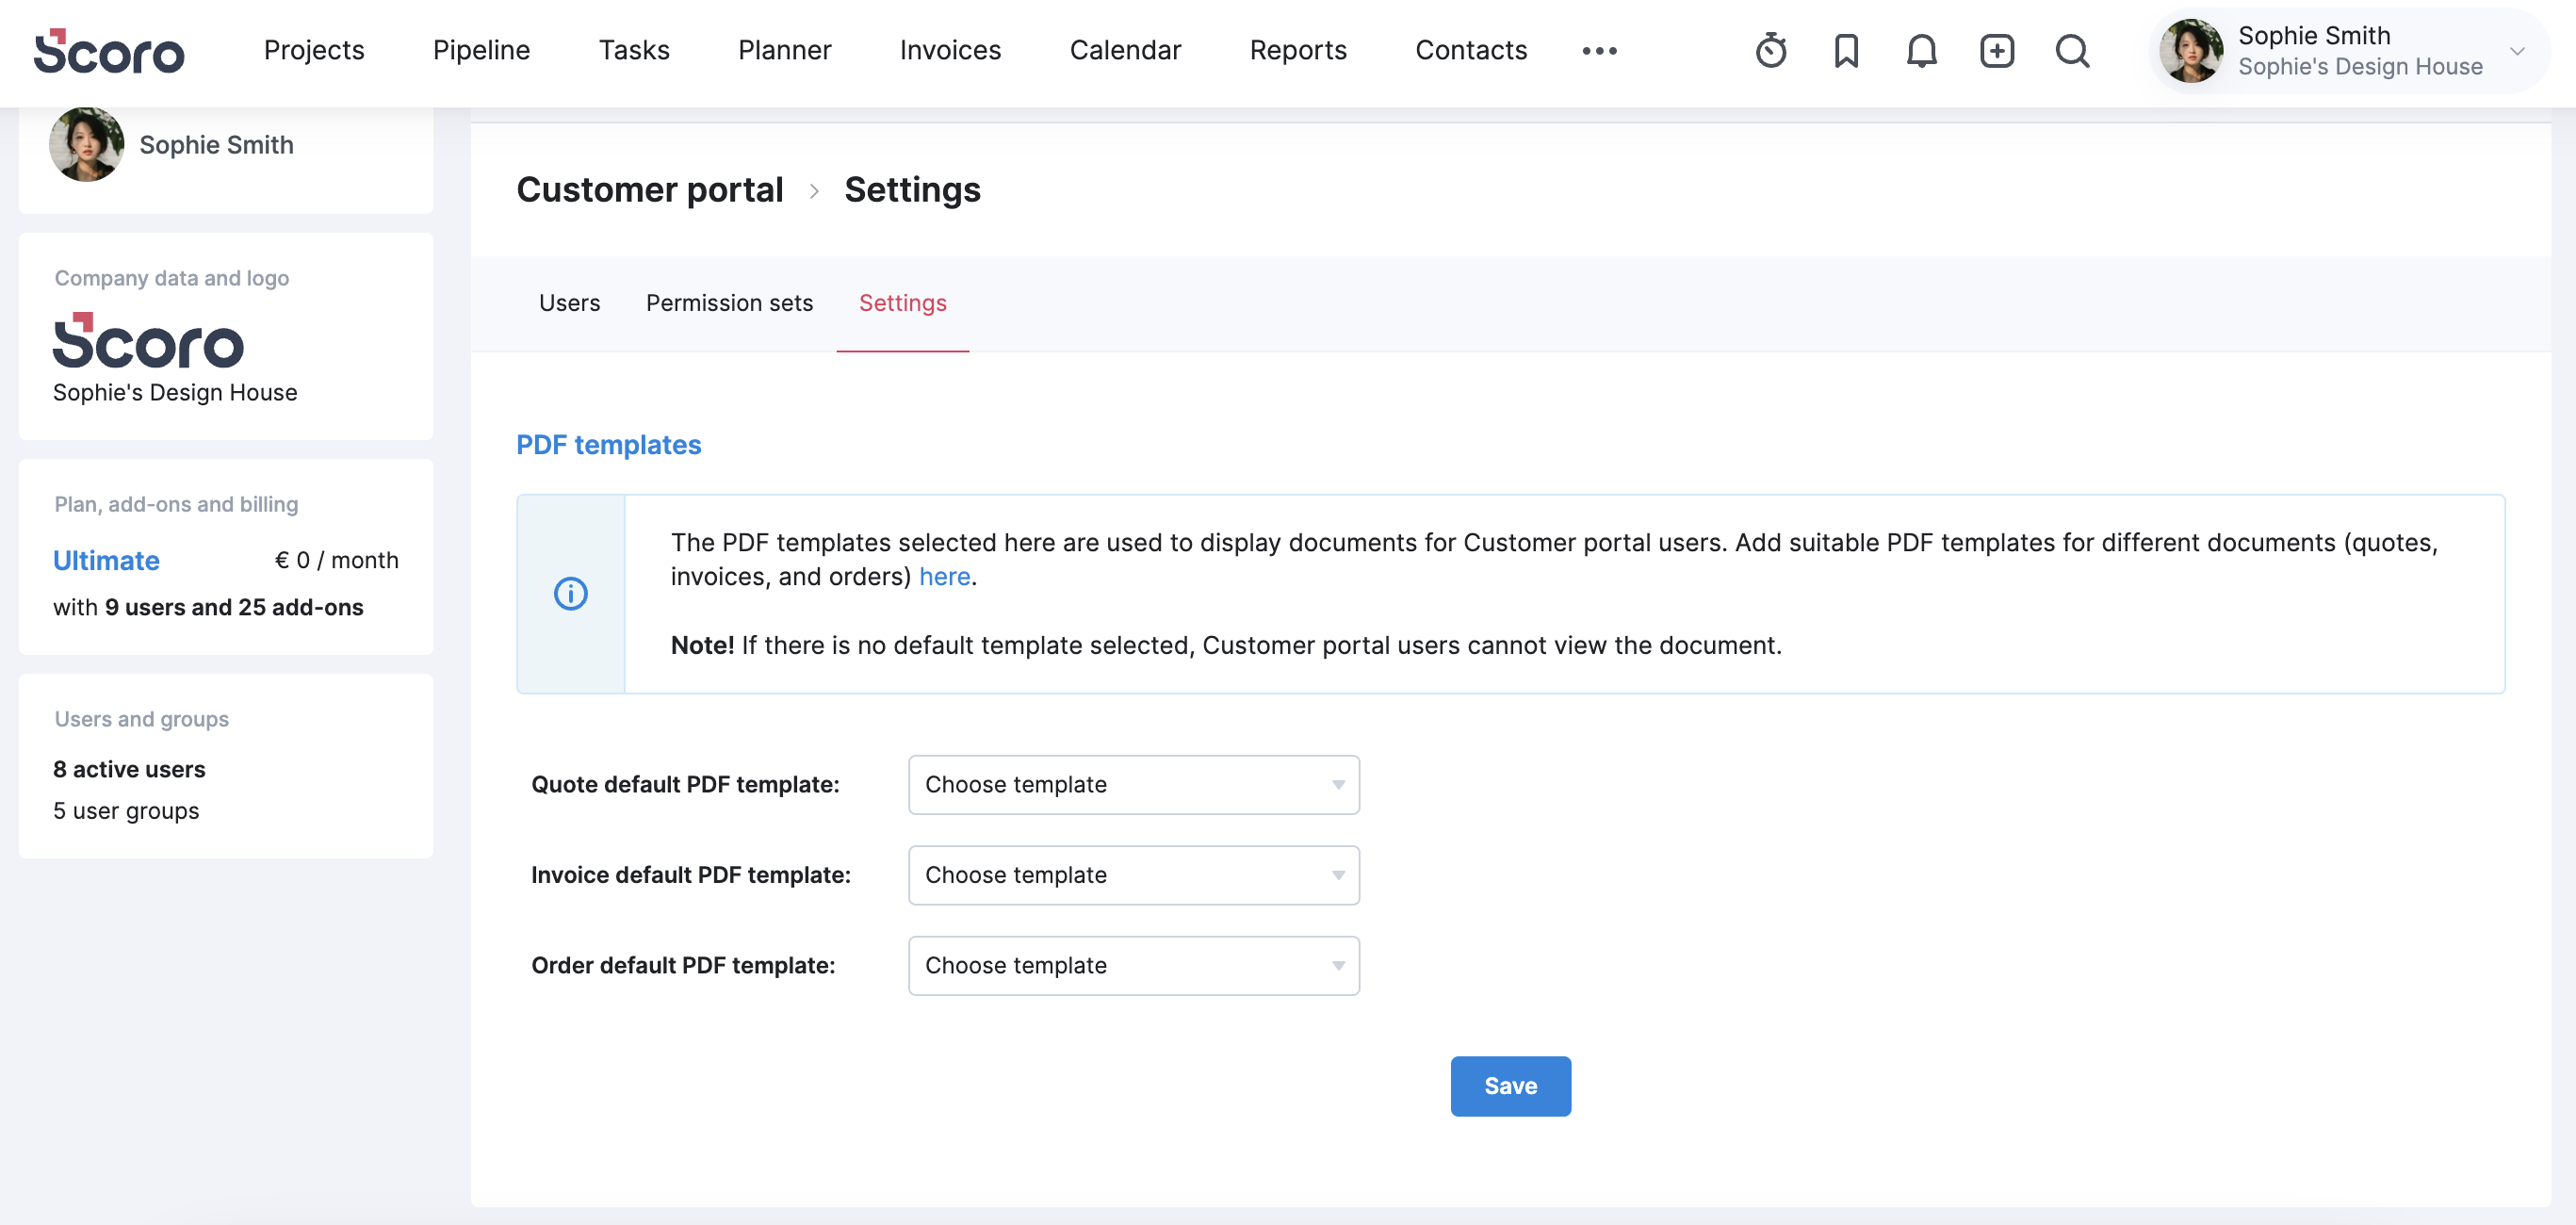Click the Ultimate plan link
This screenshot has width=2576, height=1225.
pos(106,560)
